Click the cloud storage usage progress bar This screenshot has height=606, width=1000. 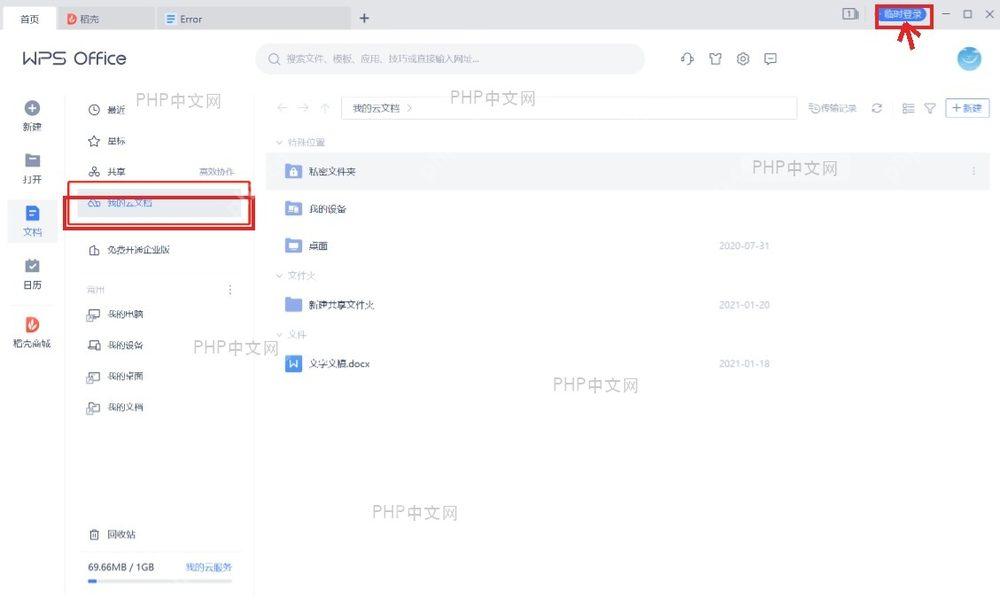coord(159,581)
